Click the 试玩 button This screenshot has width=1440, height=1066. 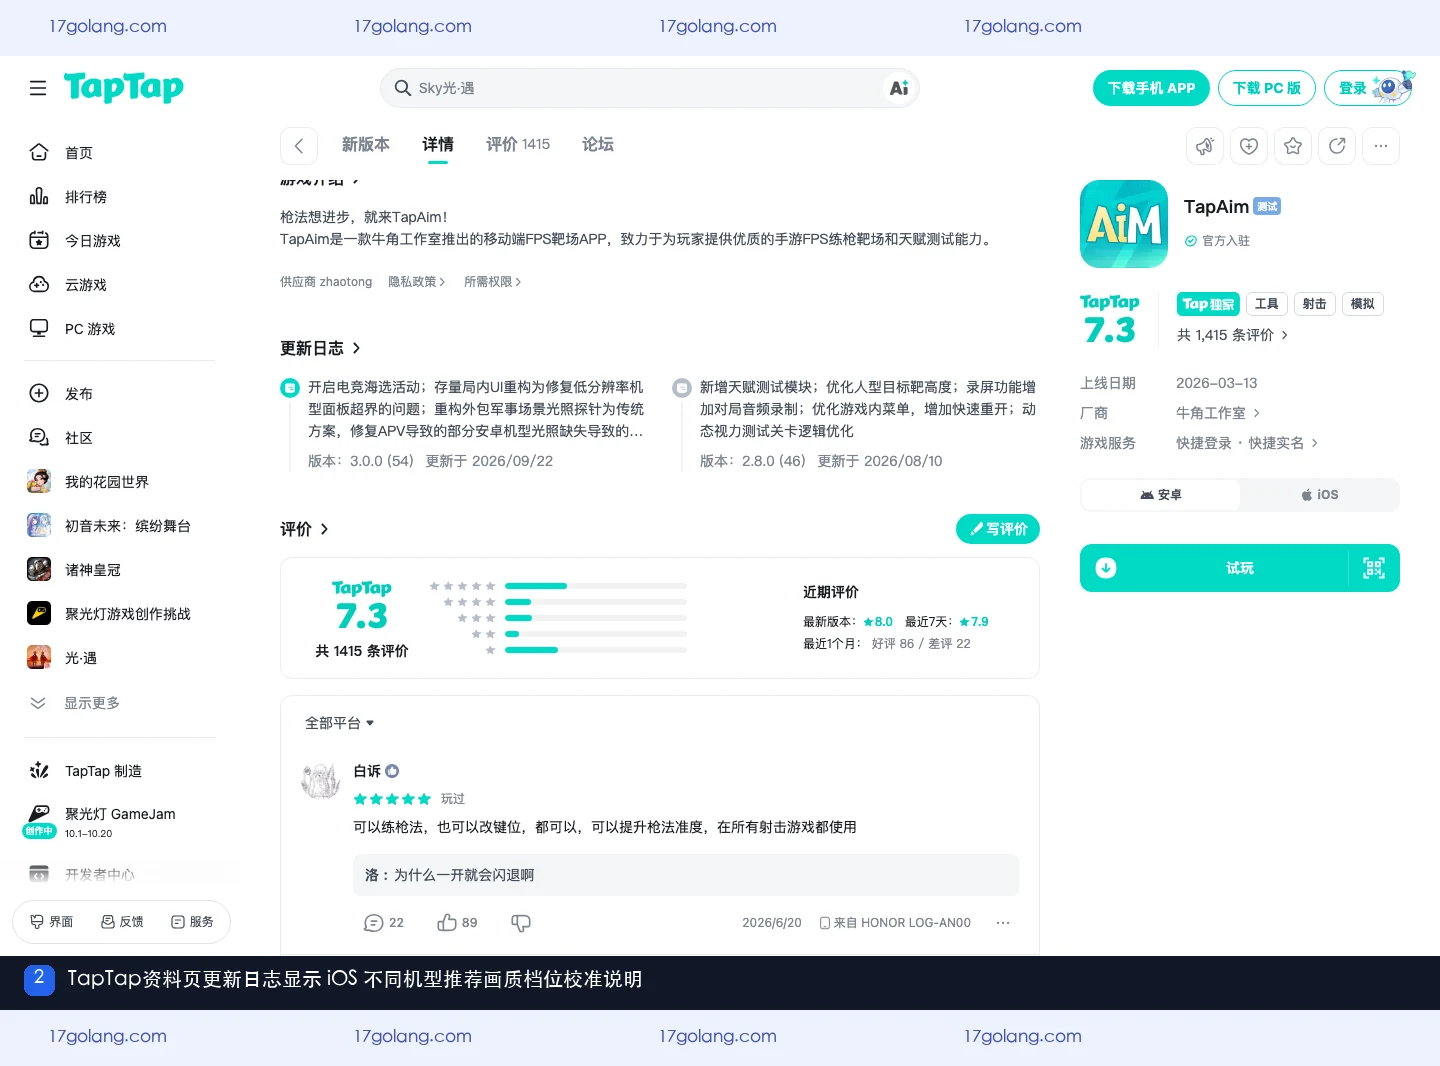click(x=1240, y=568)
